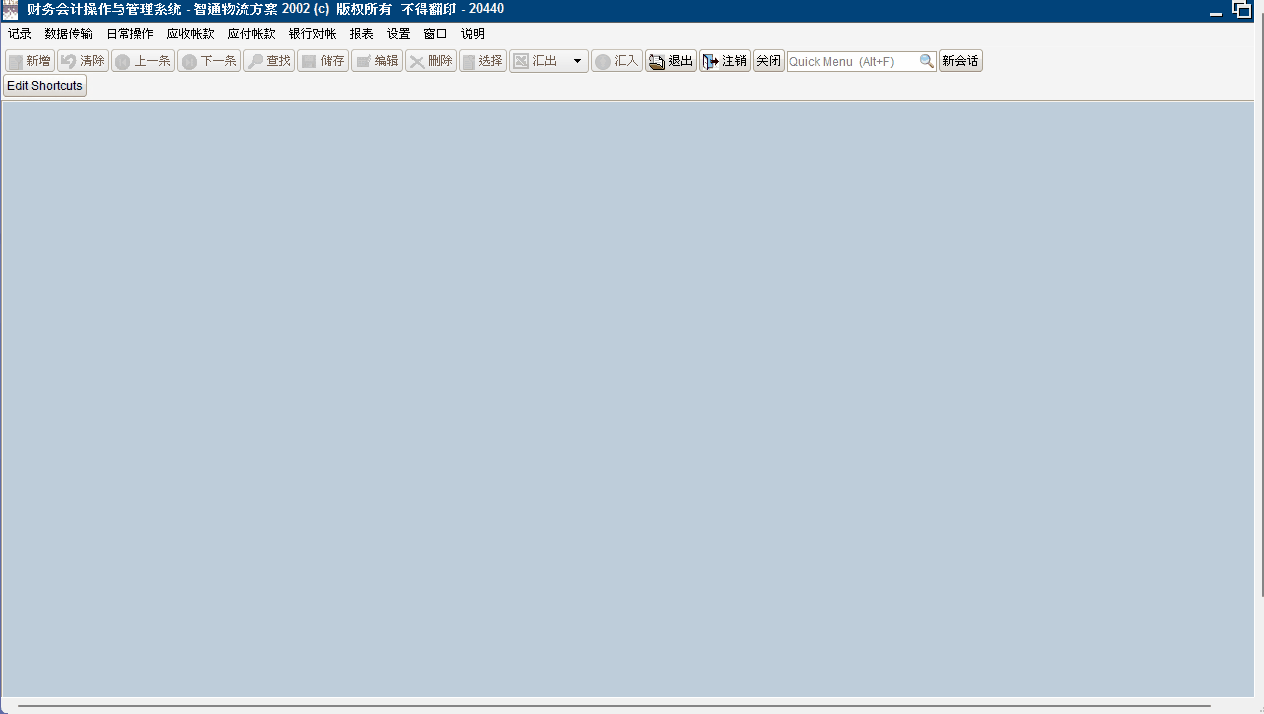Image resolution: width=1264 pixels, height=714 pixels.
Task: Go to next record with 下一条
Action: [209, 61]
